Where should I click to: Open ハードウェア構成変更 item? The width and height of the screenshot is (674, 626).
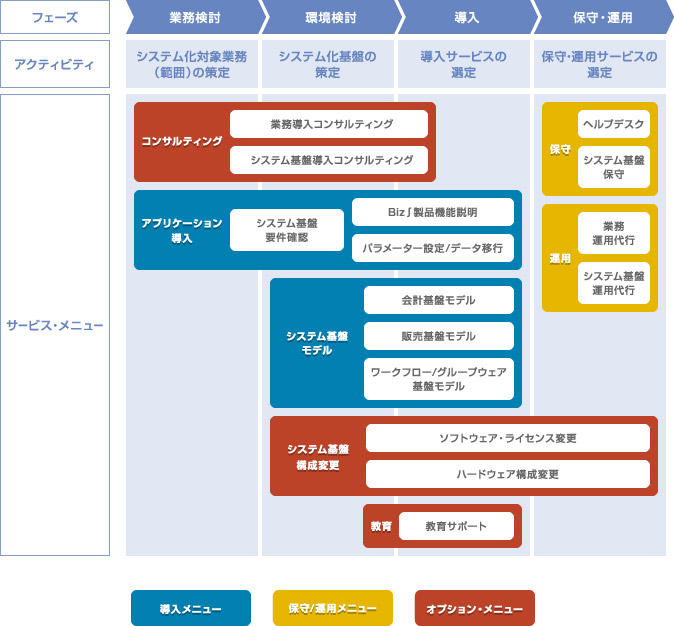tap(508, 474)
